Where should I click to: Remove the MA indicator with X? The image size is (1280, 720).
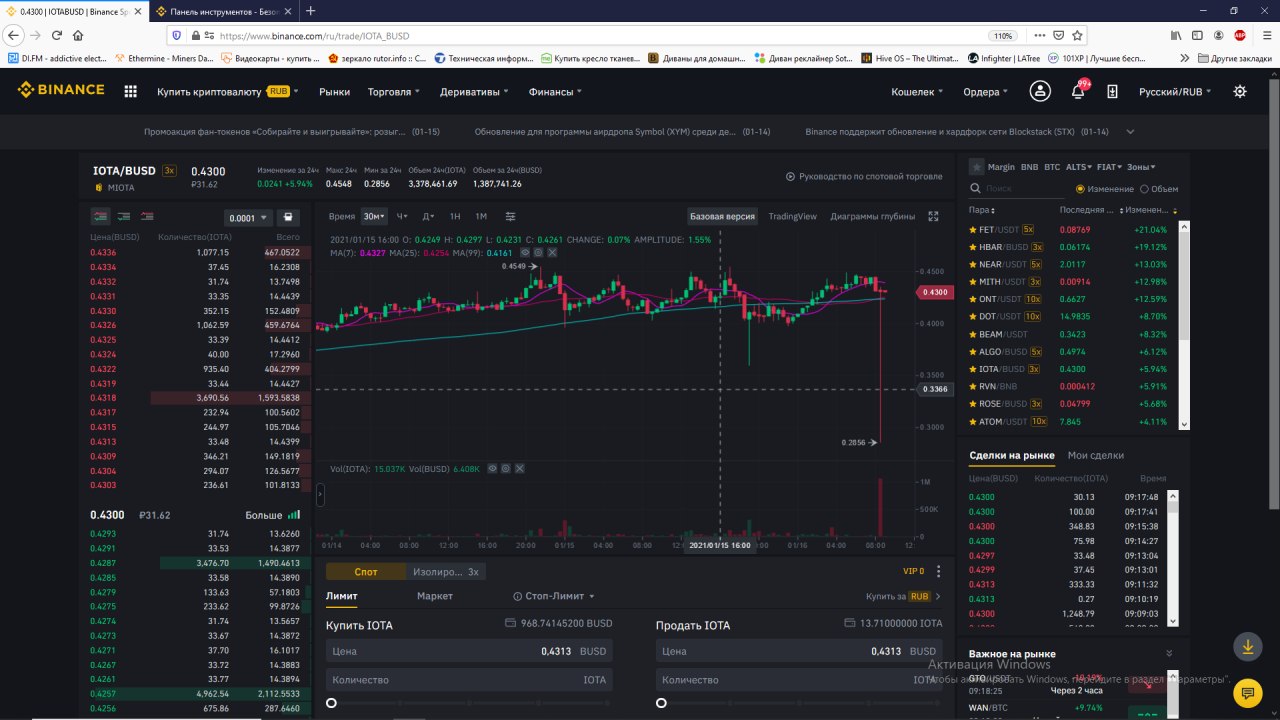click(x=552, y=253)
